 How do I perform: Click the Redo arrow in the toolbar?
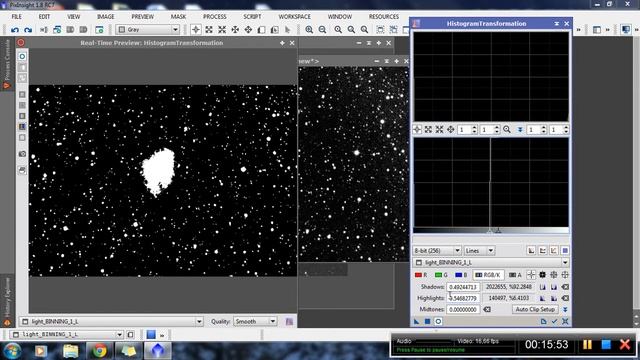28,30
